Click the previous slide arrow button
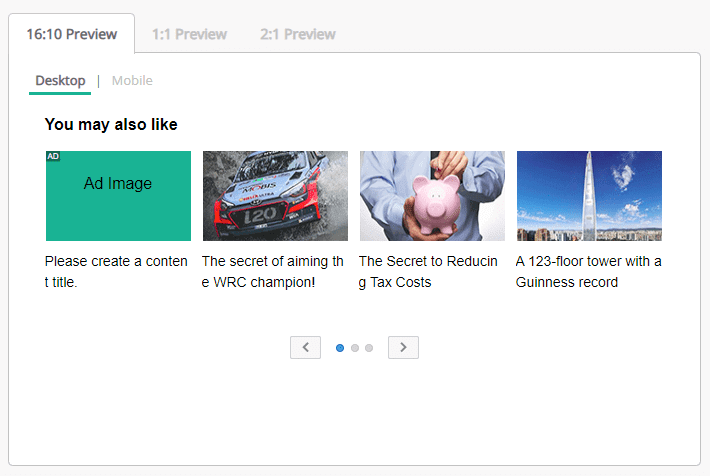Viewport: 710px width, 476px height. [x=305, y=347]
